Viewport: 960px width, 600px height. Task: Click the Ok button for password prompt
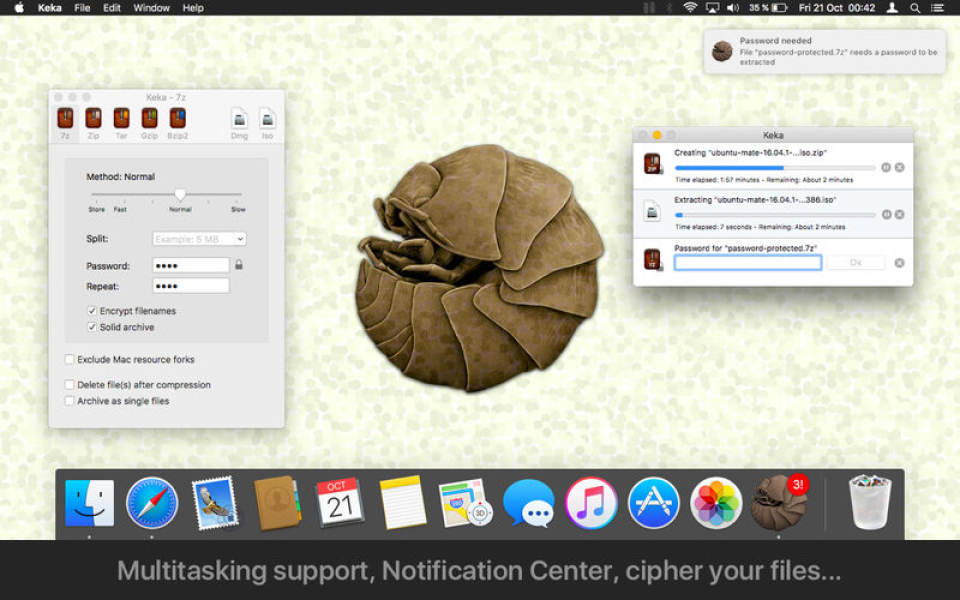click(856, 263)
